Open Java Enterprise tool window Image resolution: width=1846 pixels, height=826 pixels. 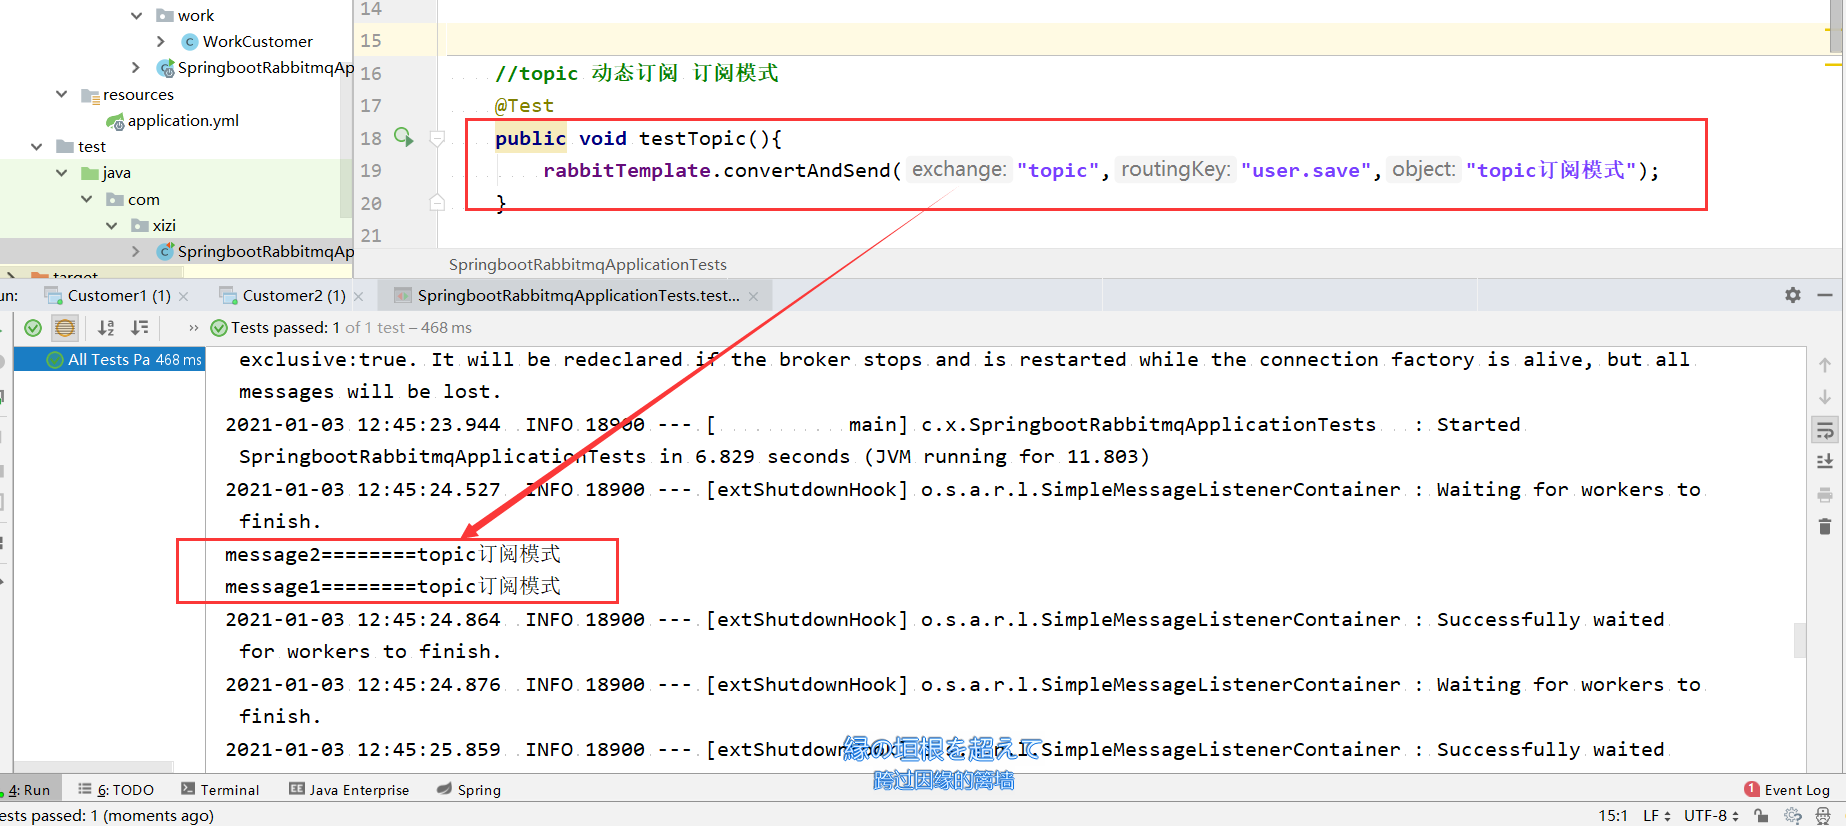click(349, 789)
